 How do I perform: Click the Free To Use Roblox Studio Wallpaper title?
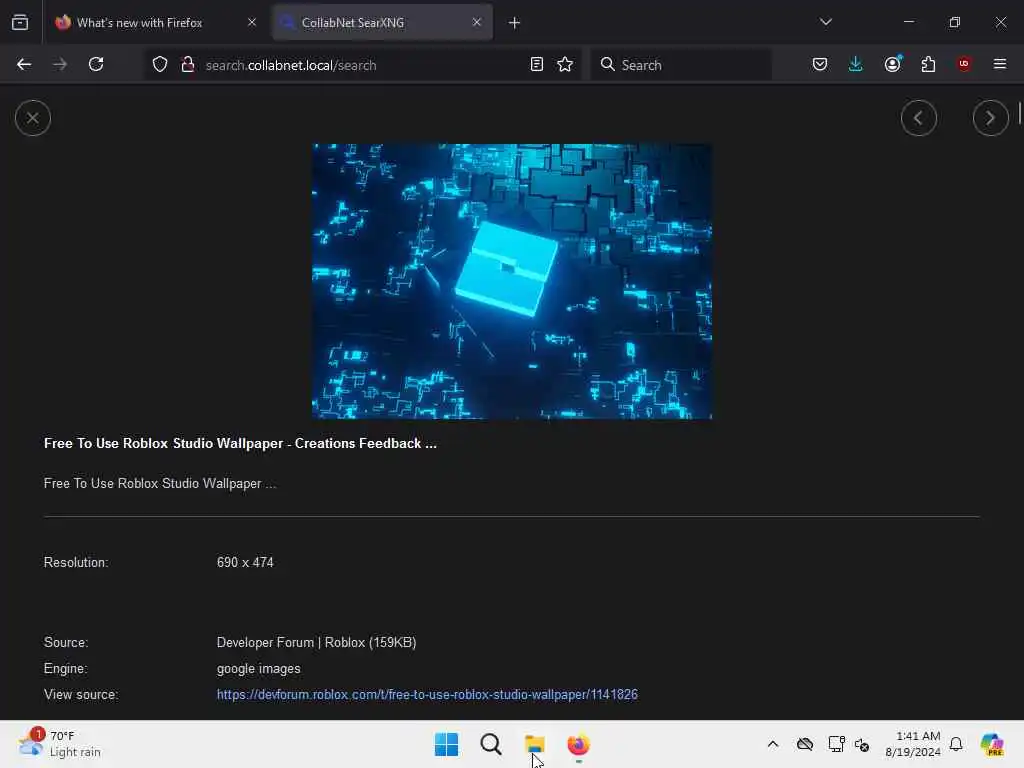(x=240, y=443)
